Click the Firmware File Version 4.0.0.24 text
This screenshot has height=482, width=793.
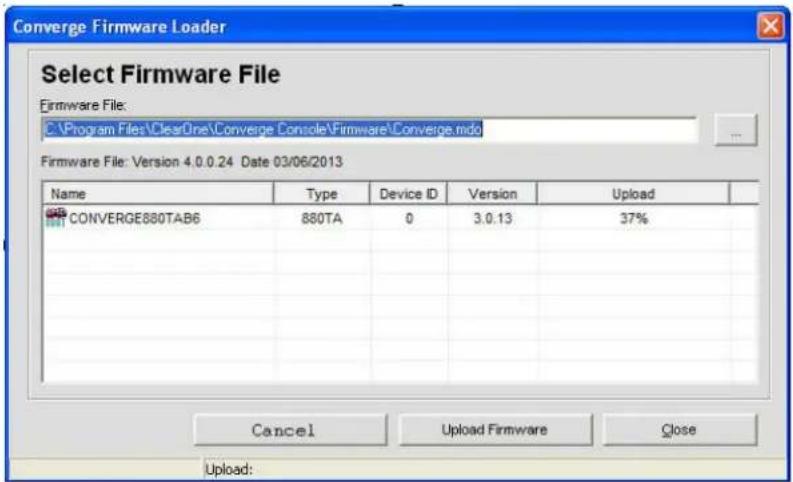click(192, 162)
